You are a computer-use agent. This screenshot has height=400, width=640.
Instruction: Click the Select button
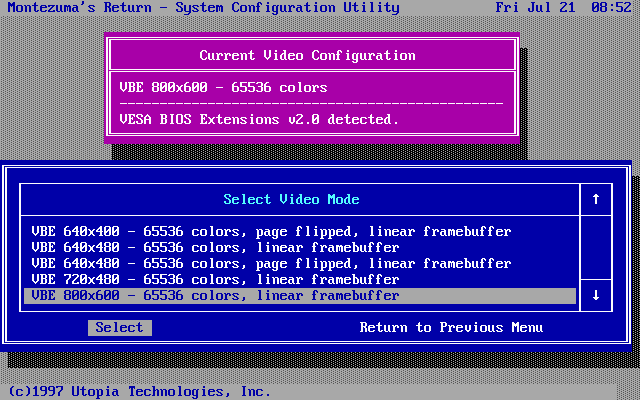tap(120, 328)
